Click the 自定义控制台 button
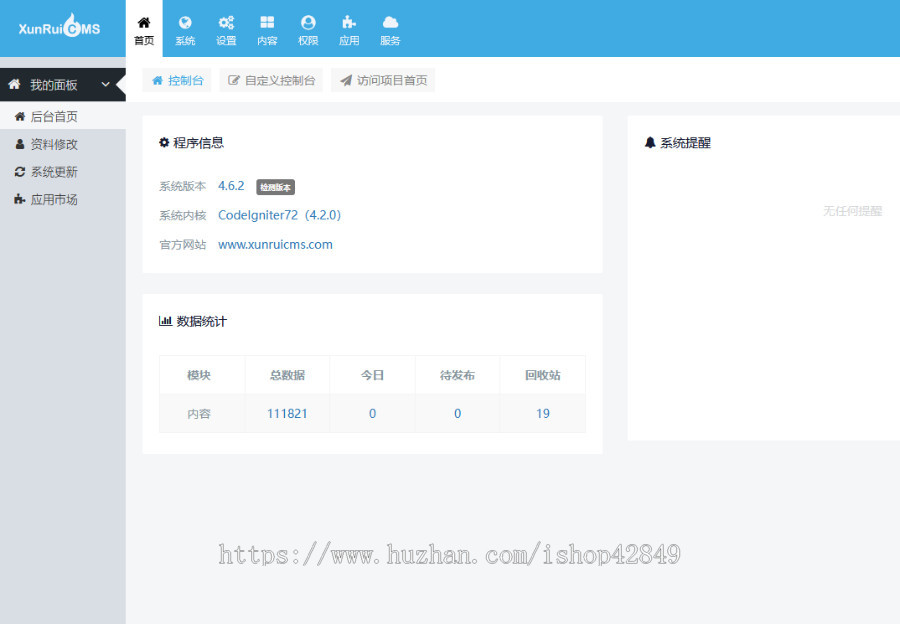Image resolution: width=900 pixels, height=624 pixels. [271, 80]
